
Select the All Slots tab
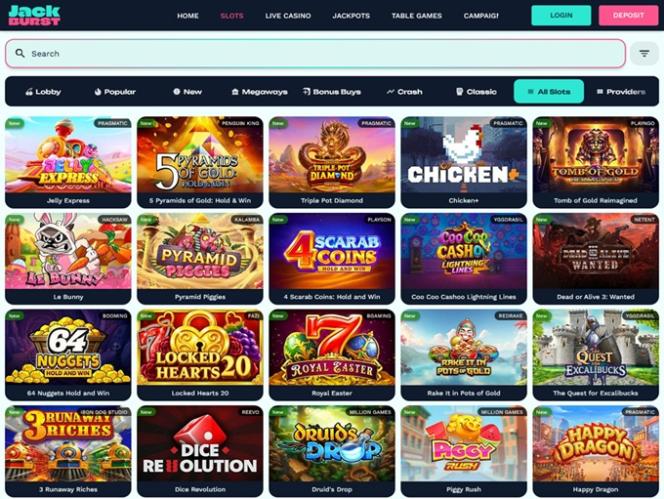click(548, 91)
